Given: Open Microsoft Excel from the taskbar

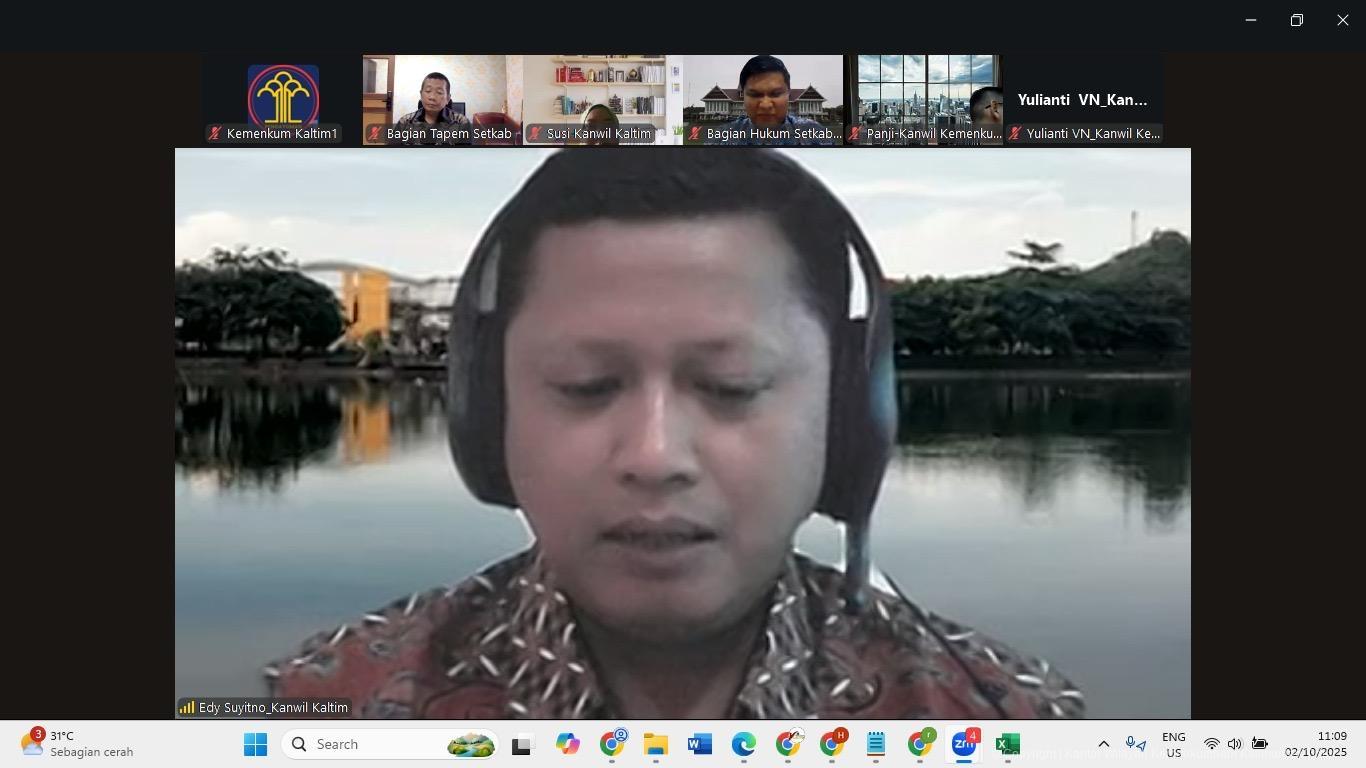Looking at the screenshot, I should (x=1008, y=745).
